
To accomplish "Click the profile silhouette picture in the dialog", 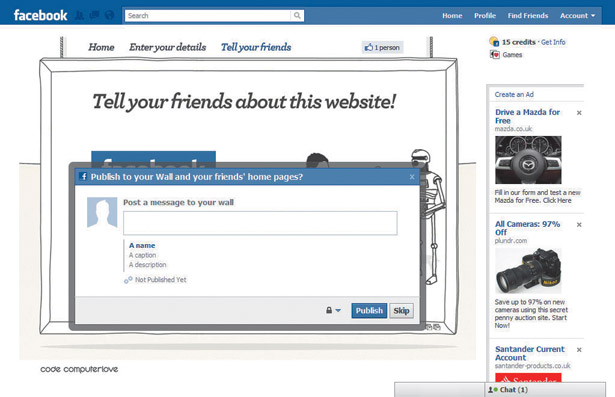I will point(102,212).
